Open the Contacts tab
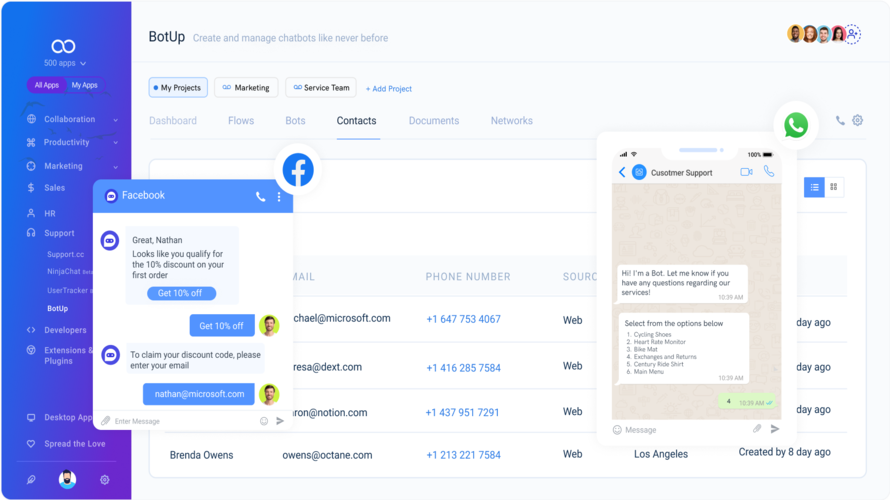Viewport: 890px width, 500px height. point(356,121)
